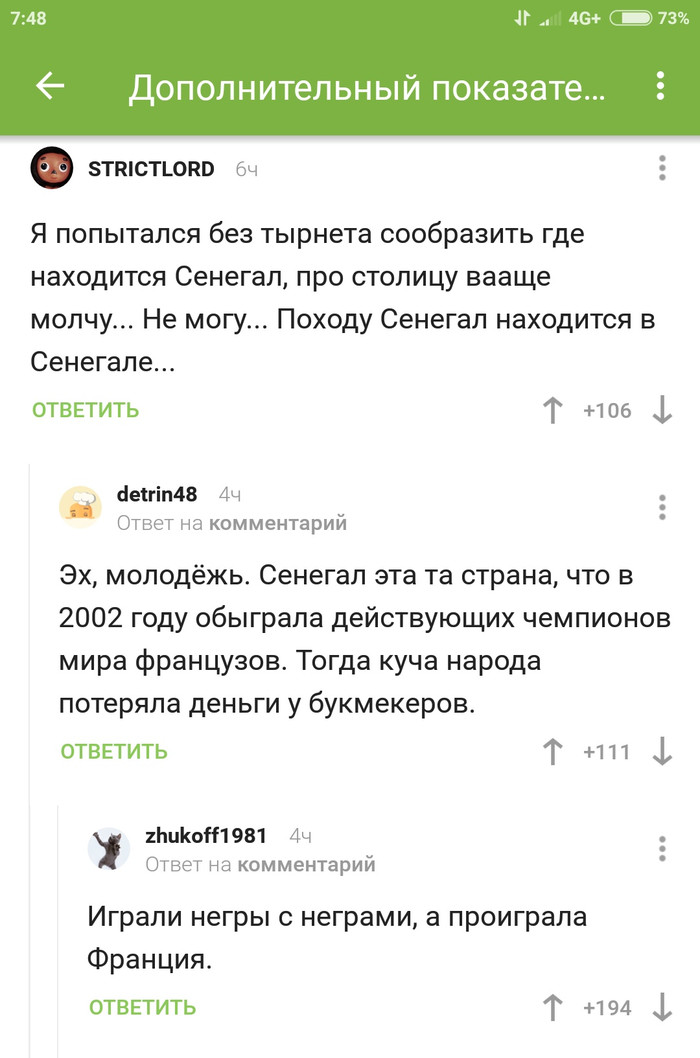Tap the back arrow in header

point(50,87)
